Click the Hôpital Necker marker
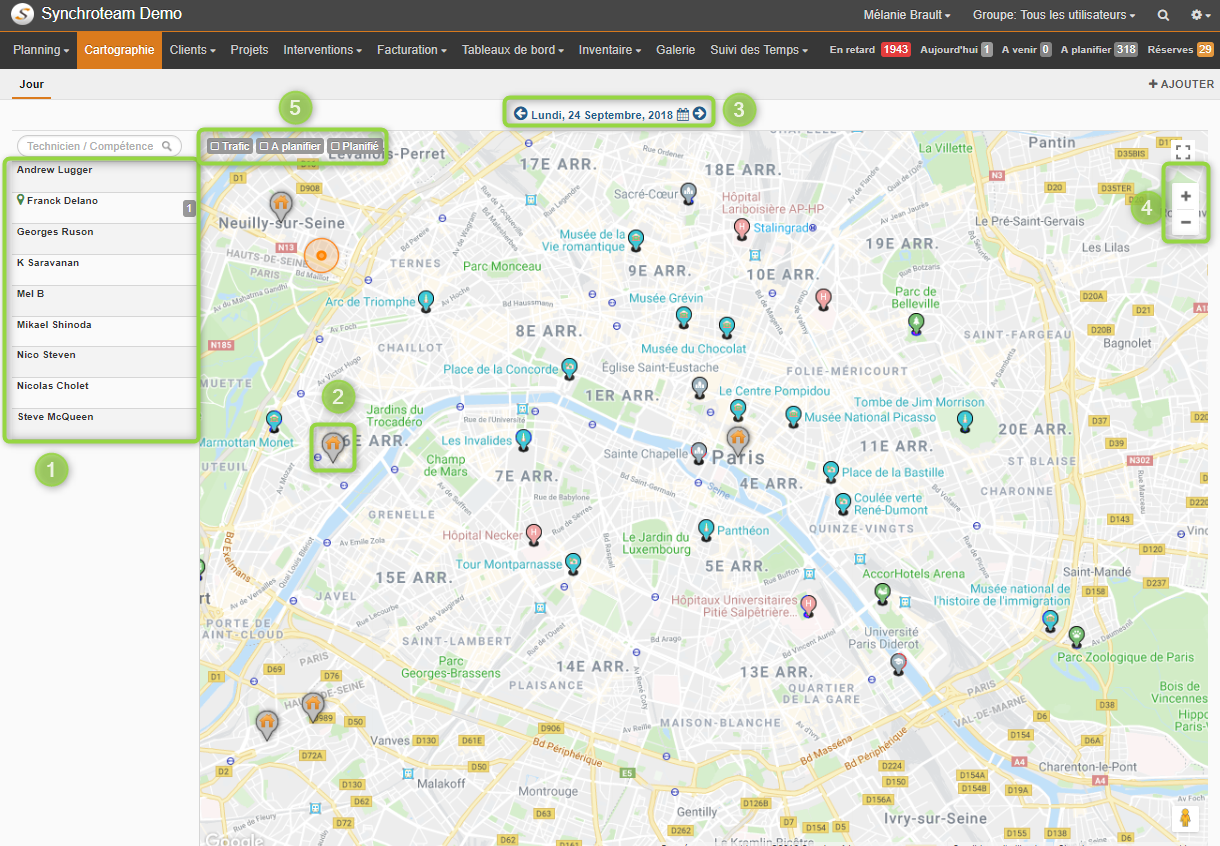The height and width of the screenshot is (846, 1220). 534,535
